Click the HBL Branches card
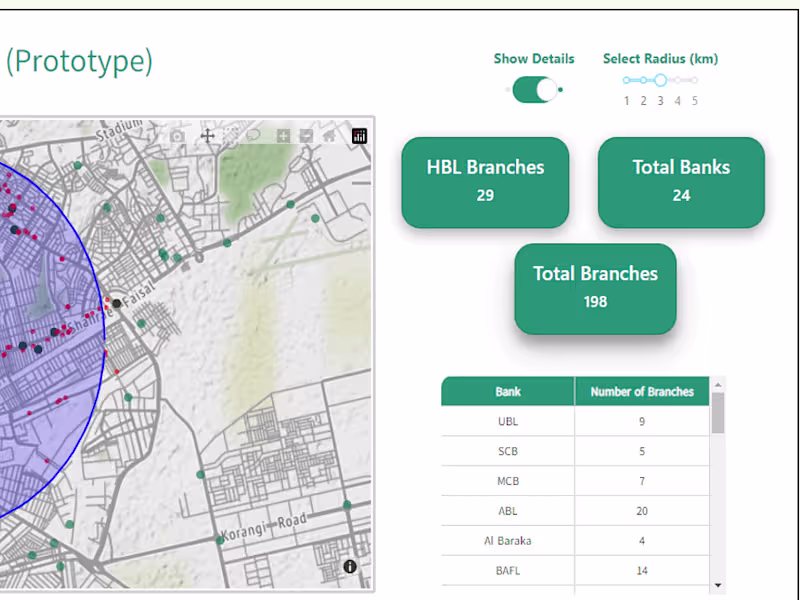The image size is (800, 600). point(485,182)
